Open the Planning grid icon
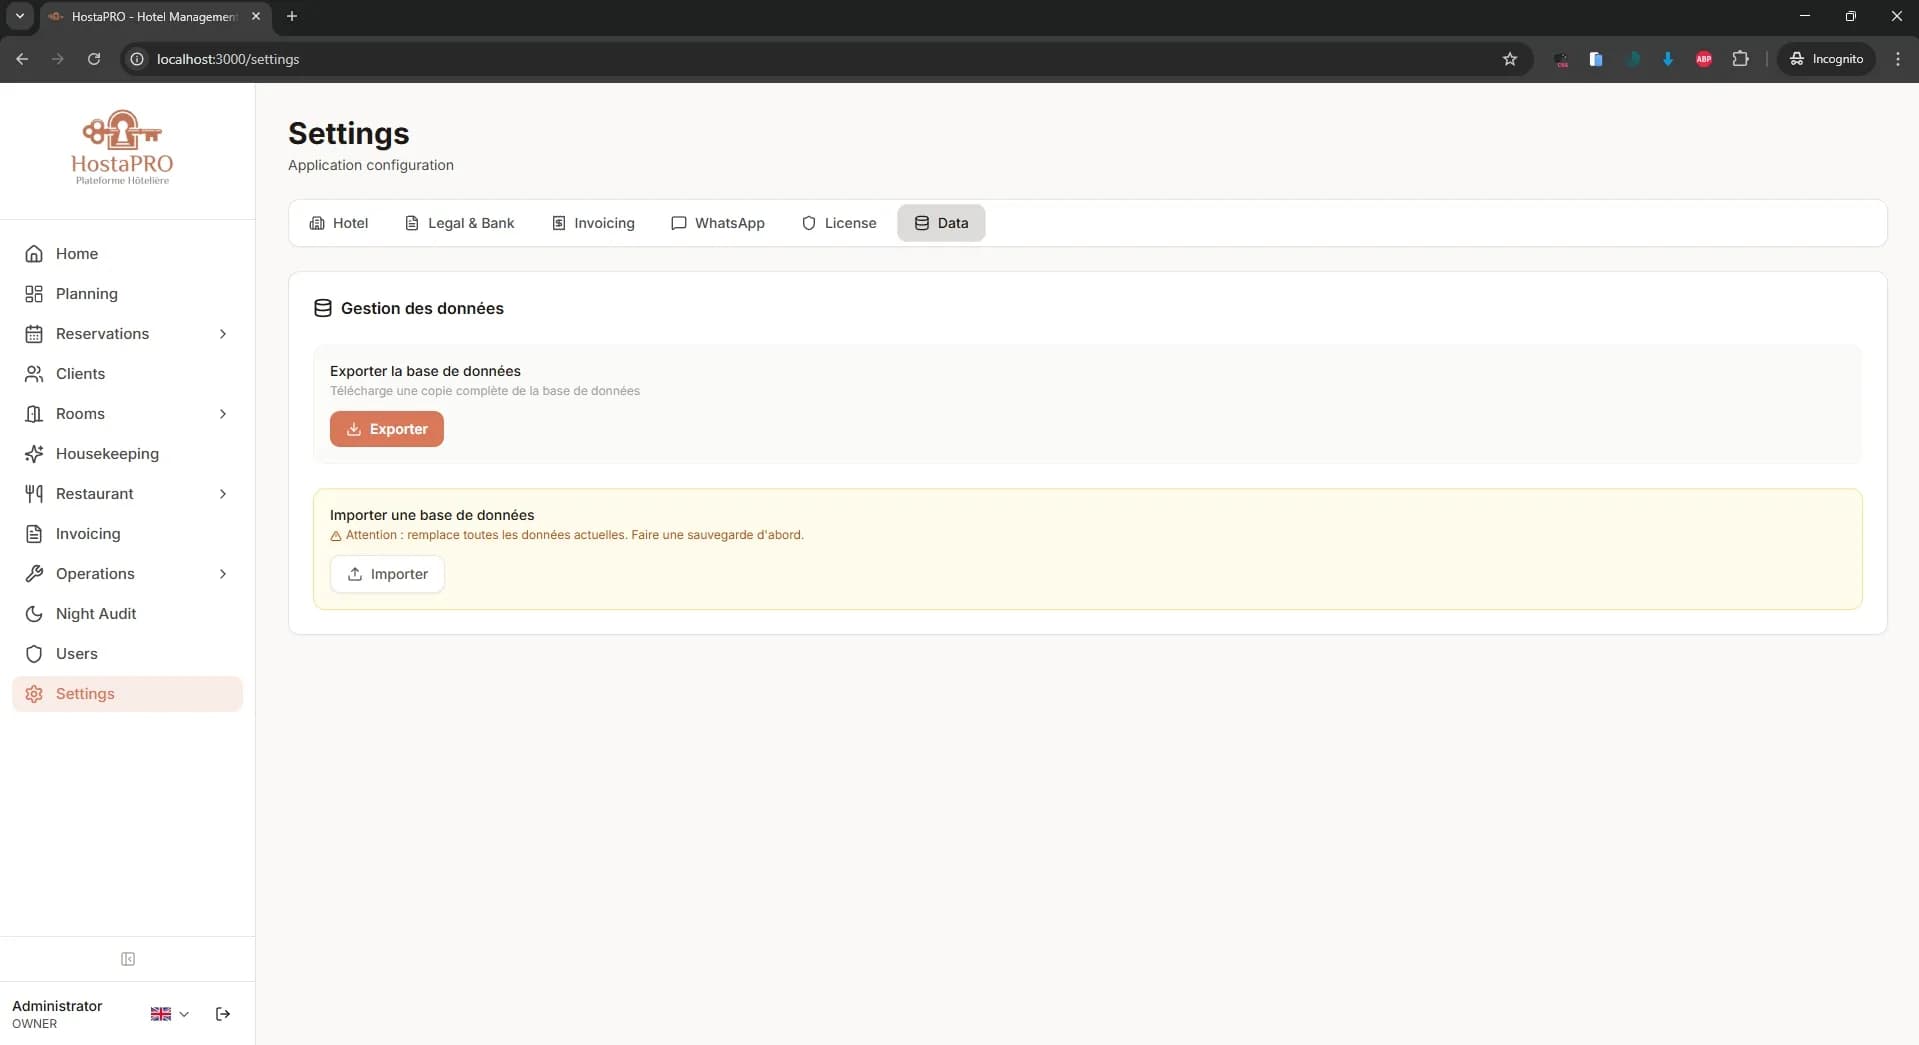 (33, 294)
